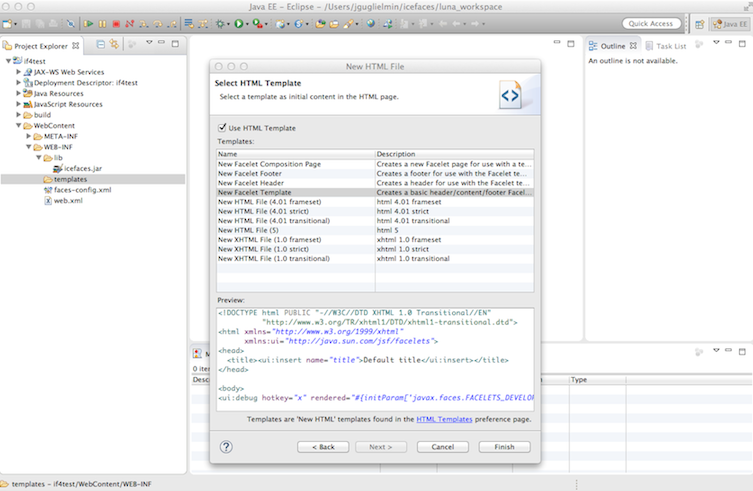Uncheck the Use HTML Template checkbox

pos(222,128)
